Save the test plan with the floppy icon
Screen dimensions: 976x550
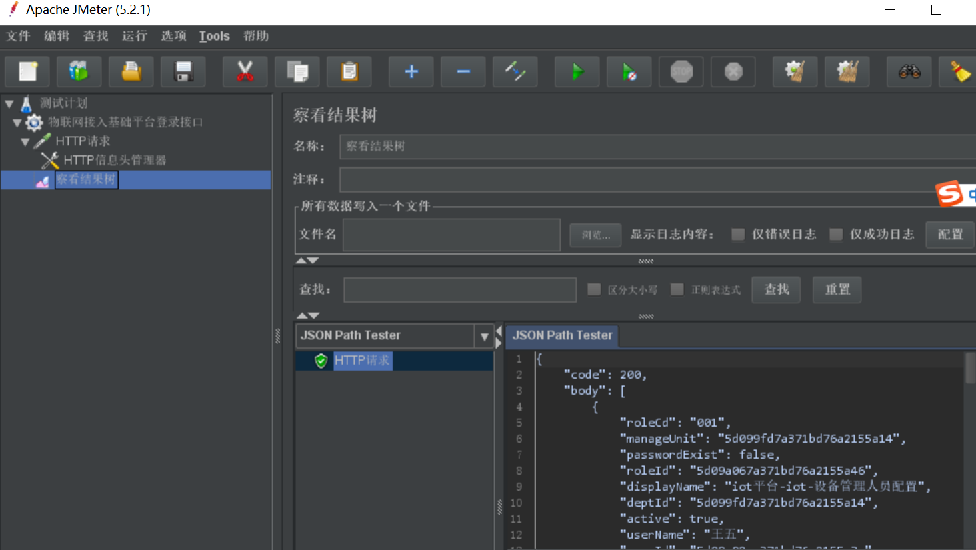184,72
